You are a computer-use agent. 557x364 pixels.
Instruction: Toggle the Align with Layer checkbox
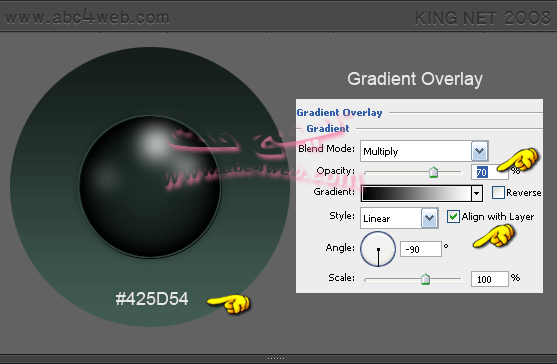pyautogui.click(x=453, y=216)
